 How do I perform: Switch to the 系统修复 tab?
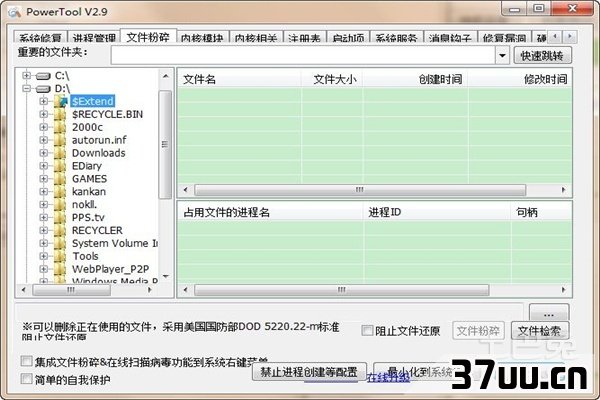coord(41,37)
